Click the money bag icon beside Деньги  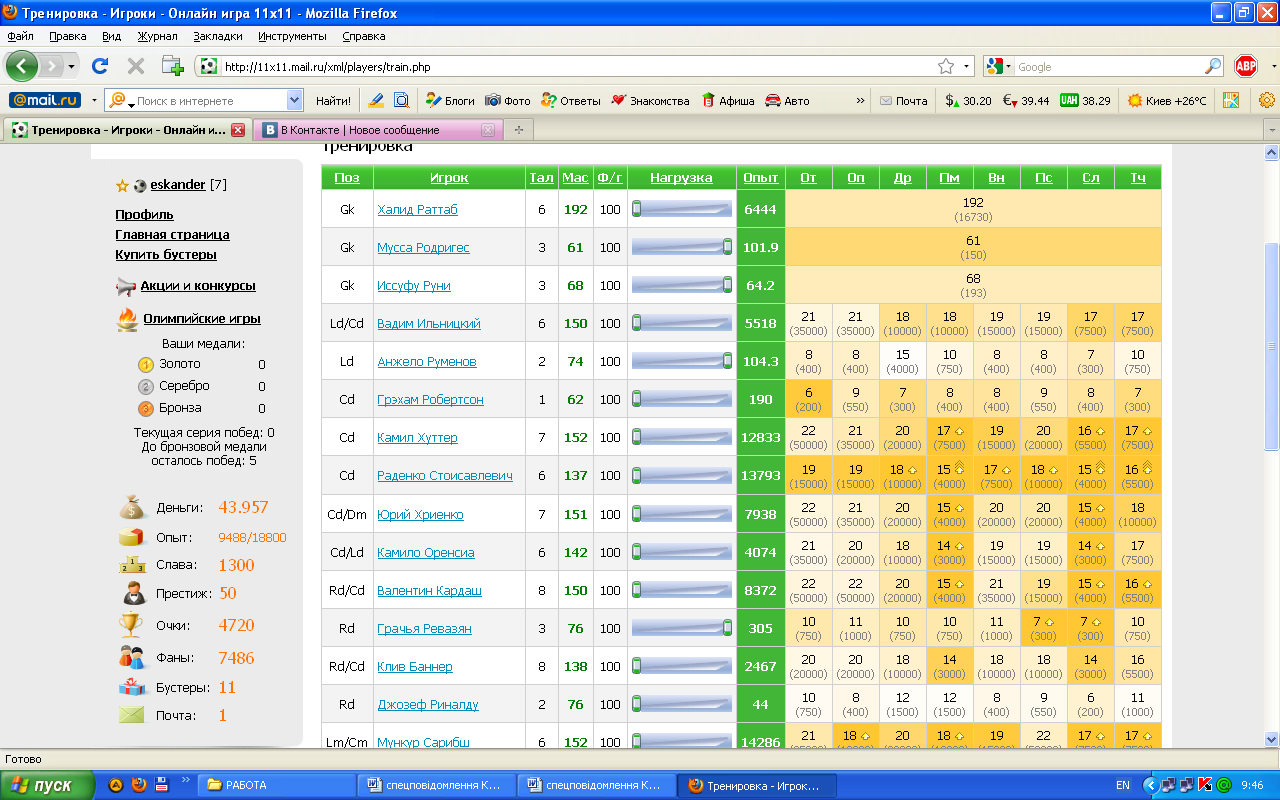[x=132, y=507]
